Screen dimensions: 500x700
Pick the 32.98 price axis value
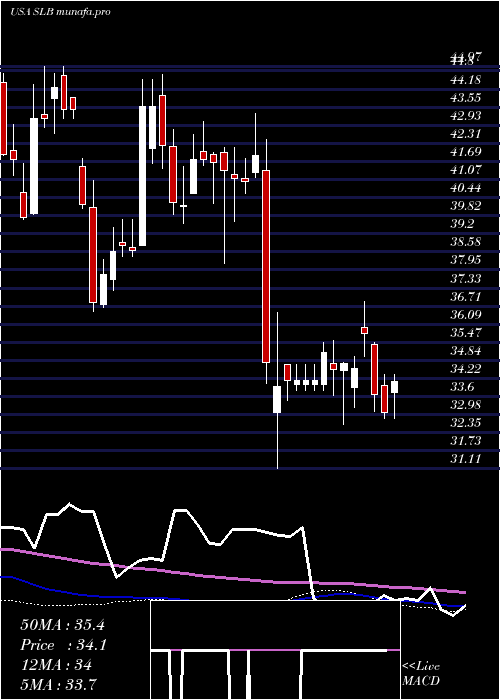[x=465, y=404]
